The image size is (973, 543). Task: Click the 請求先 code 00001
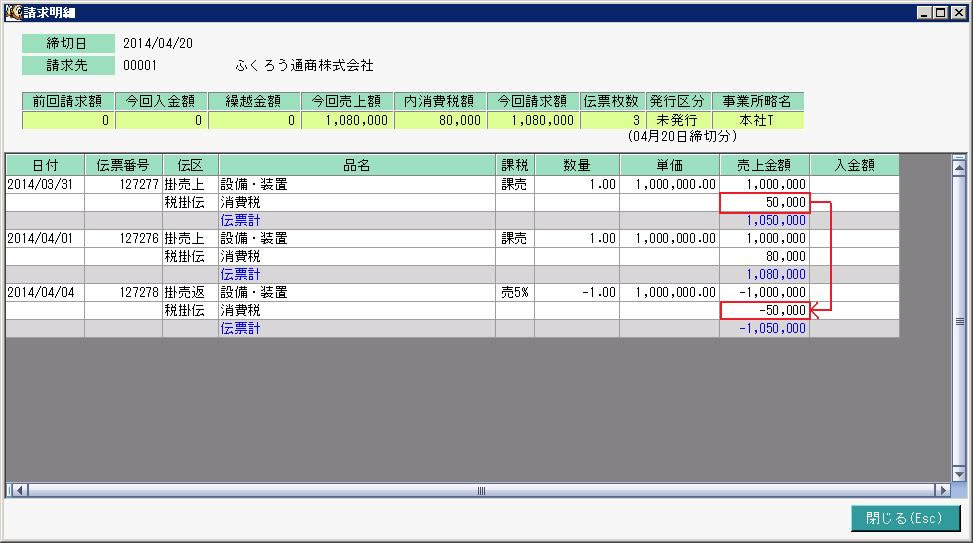140,65
